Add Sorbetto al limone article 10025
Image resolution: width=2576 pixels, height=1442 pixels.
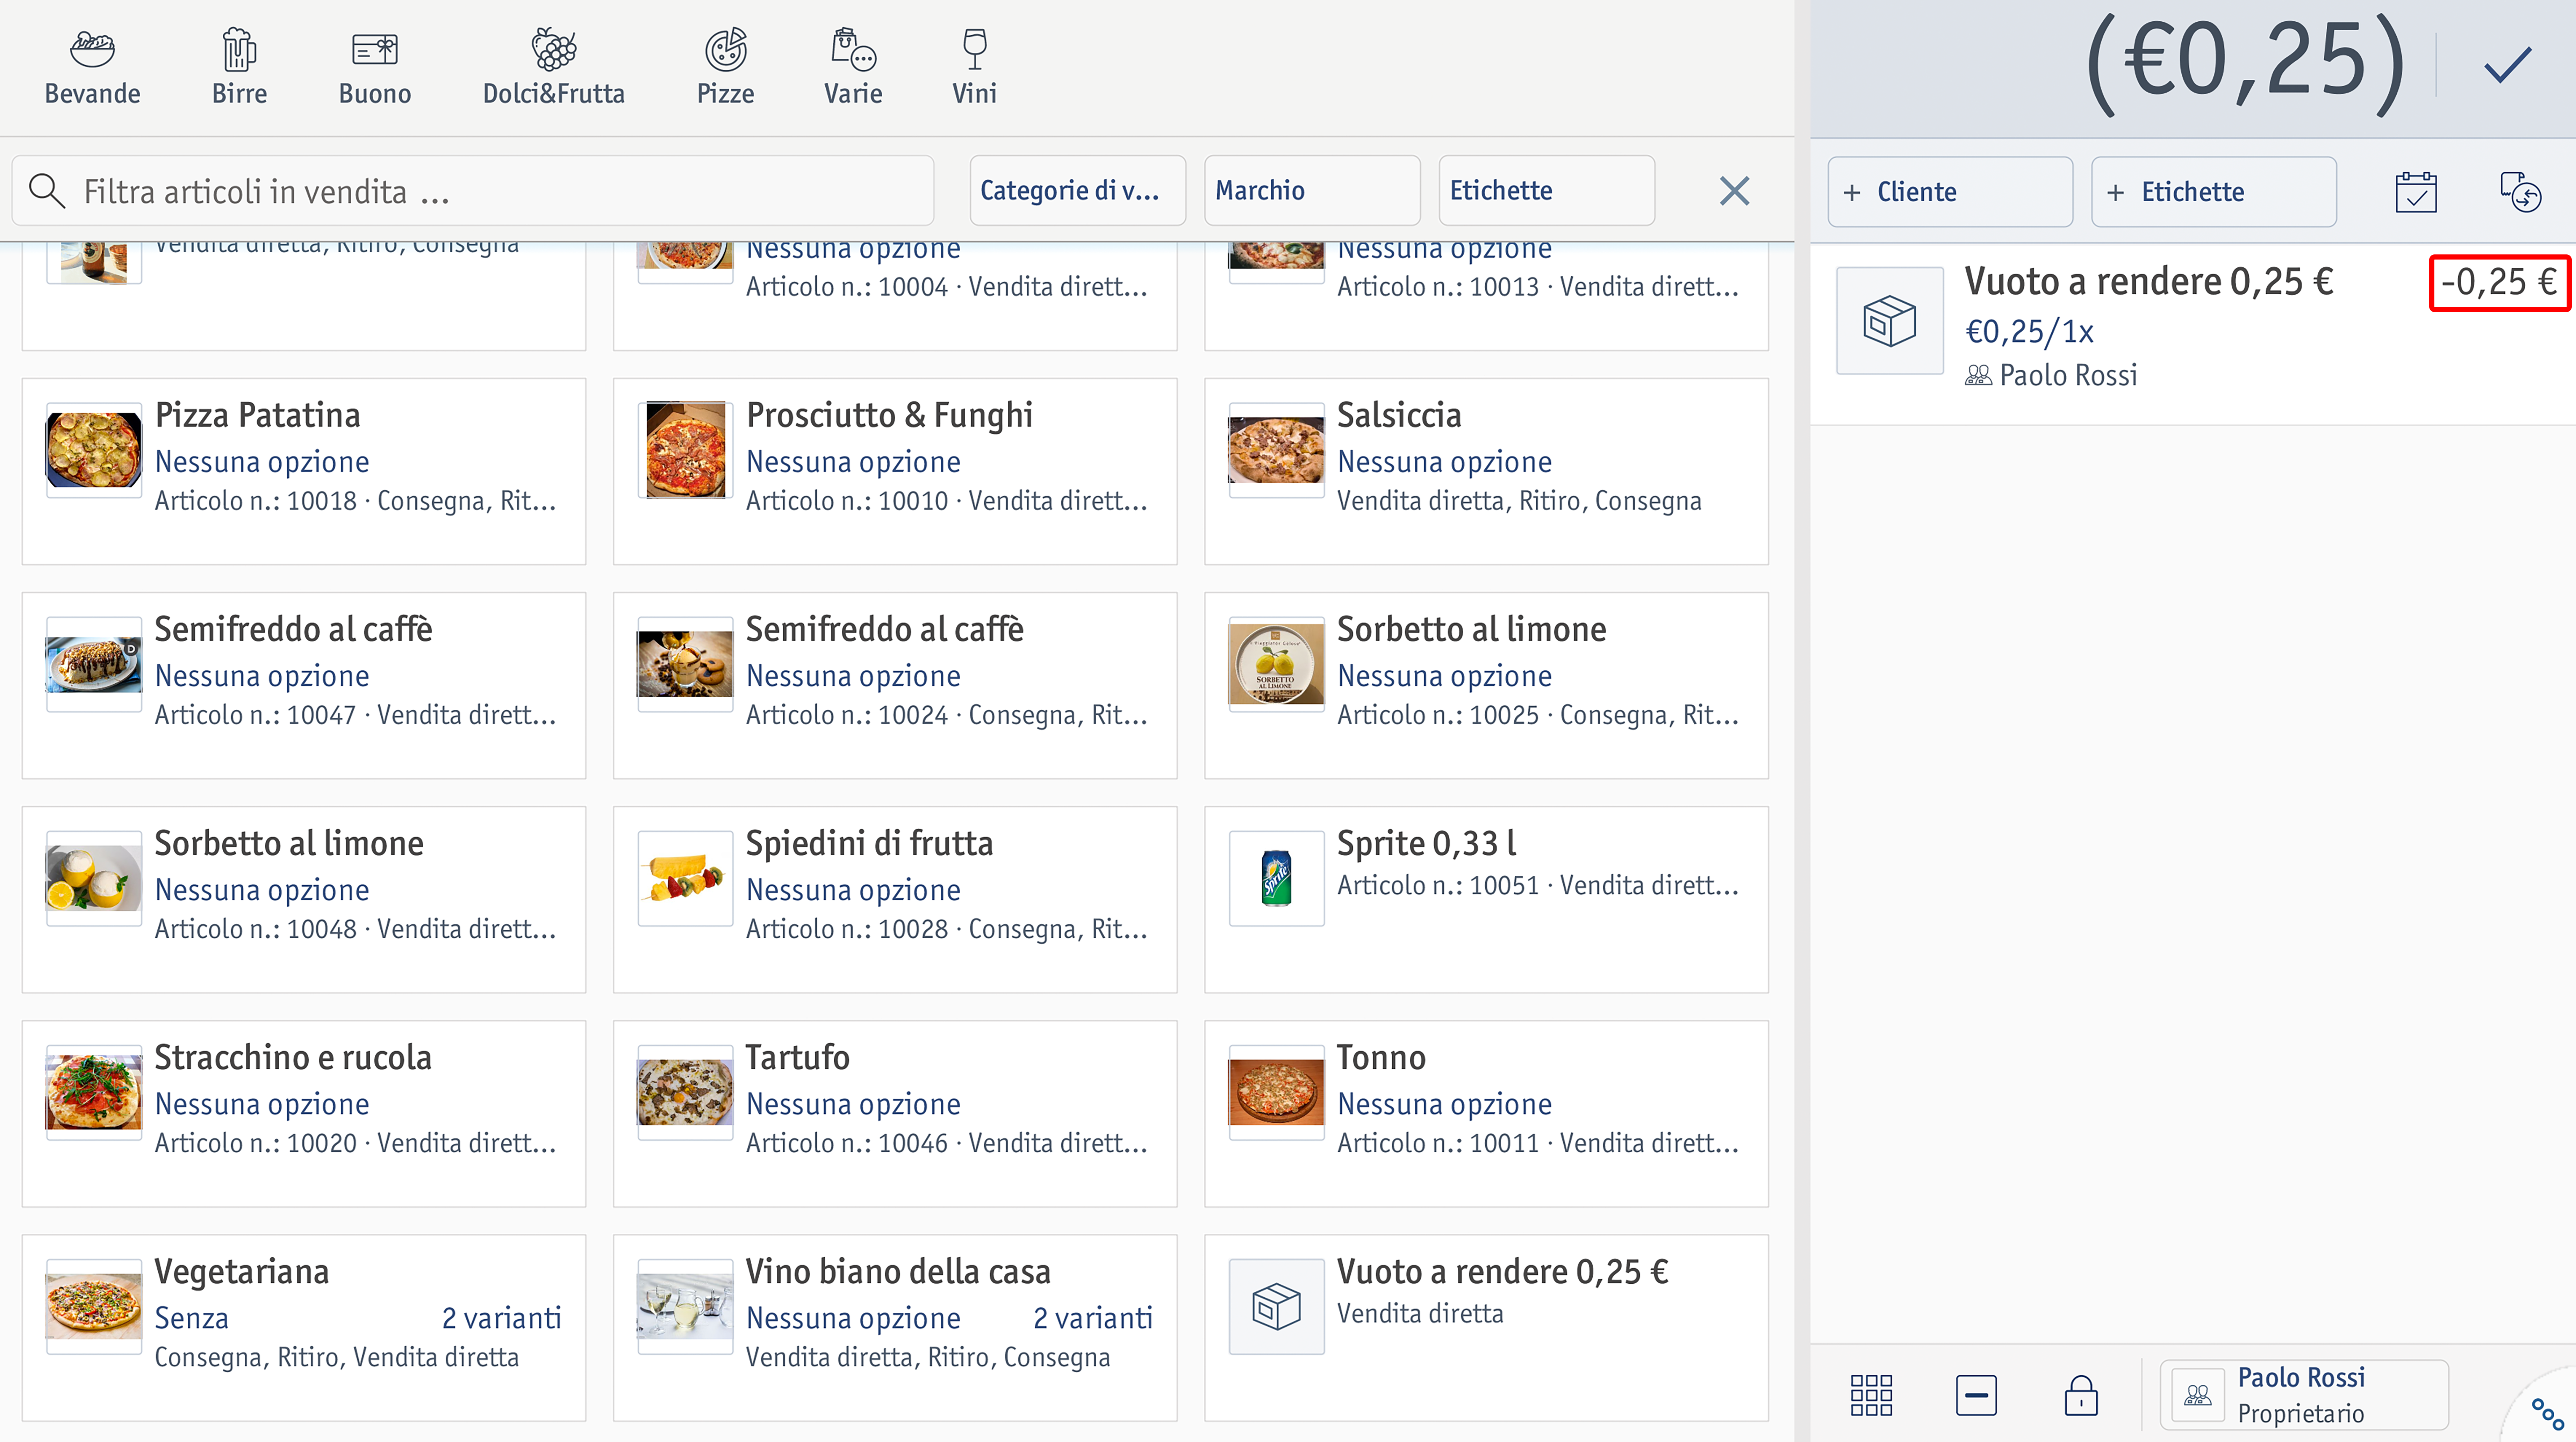coord(1486,685)
